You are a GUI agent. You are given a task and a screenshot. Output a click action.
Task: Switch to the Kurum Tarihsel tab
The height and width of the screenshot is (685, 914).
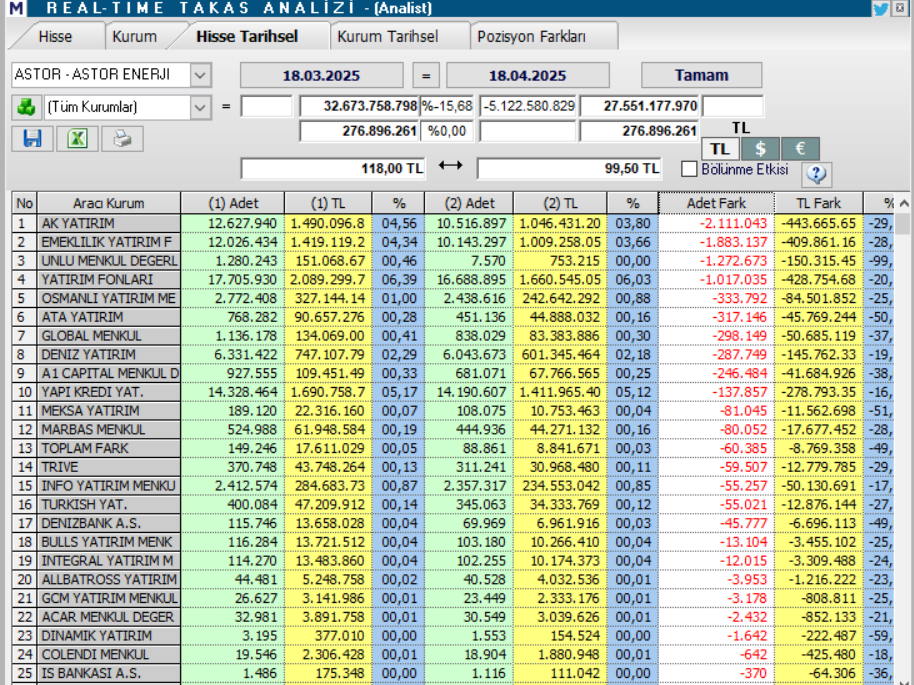coord(387,34)
